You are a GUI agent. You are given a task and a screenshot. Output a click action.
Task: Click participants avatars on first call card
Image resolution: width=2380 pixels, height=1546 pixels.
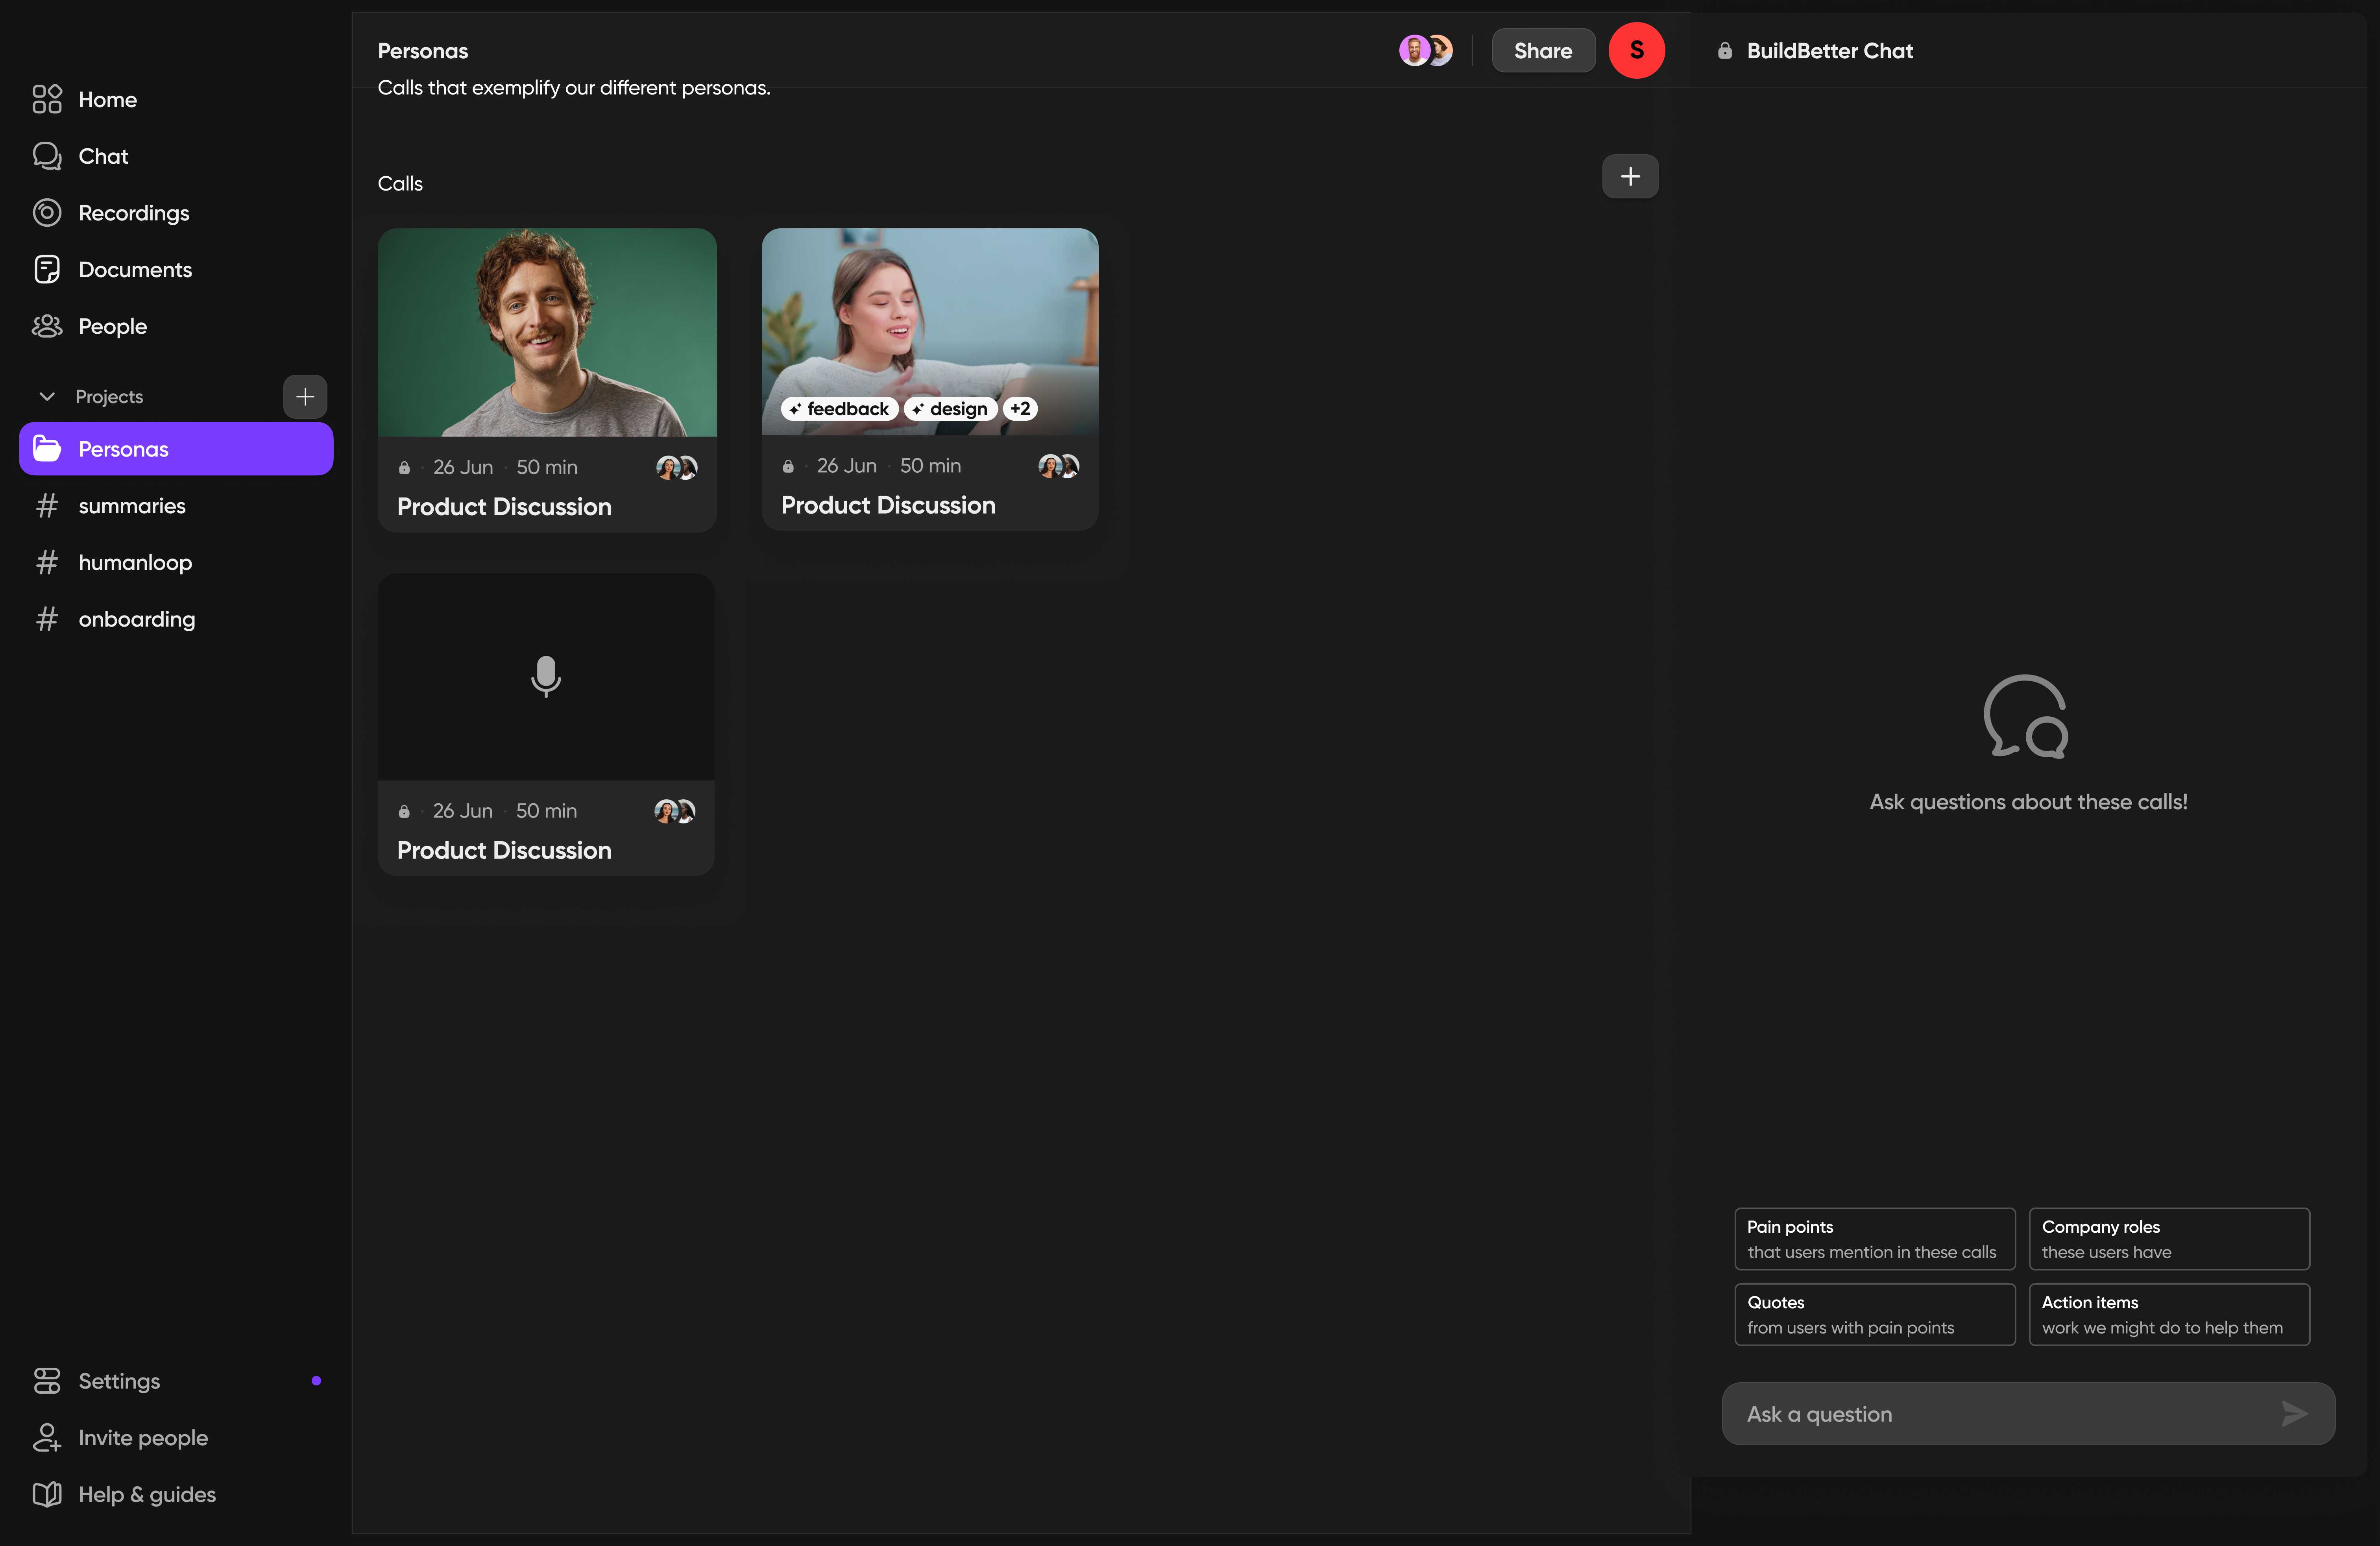[677, 467]
